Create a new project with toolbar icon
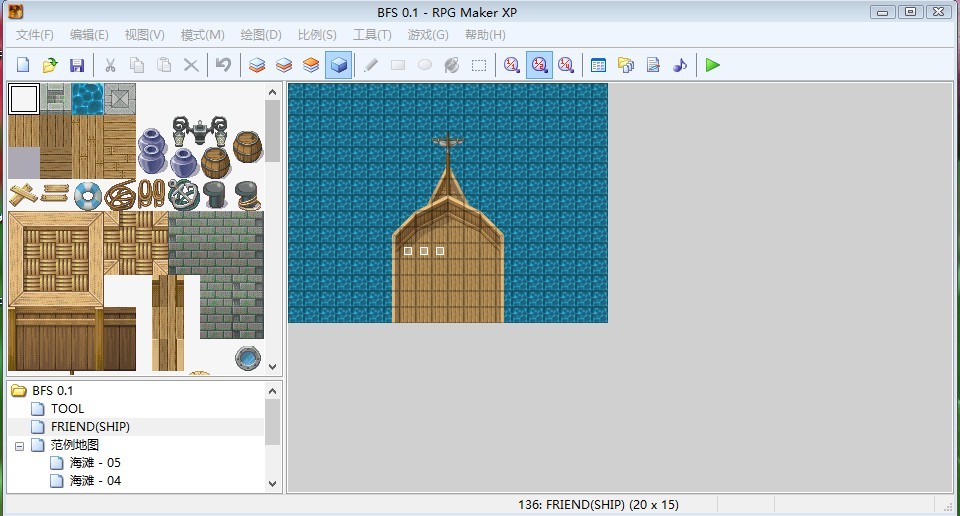The height and width of the screenshot is (516, 960). point(23,65)
